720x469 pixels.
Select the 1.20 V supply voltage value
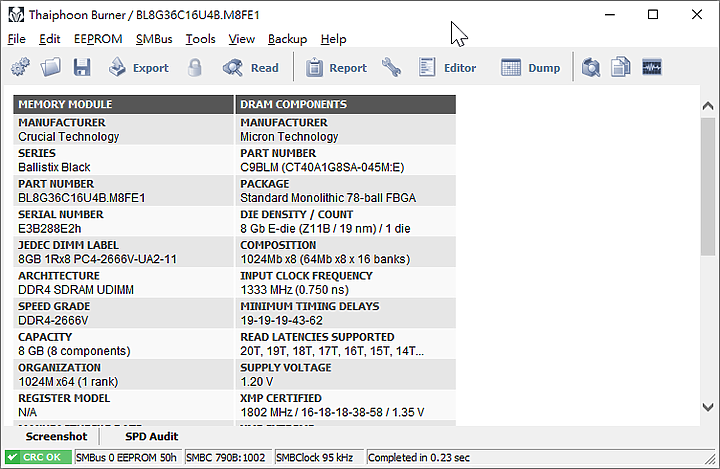257,382
